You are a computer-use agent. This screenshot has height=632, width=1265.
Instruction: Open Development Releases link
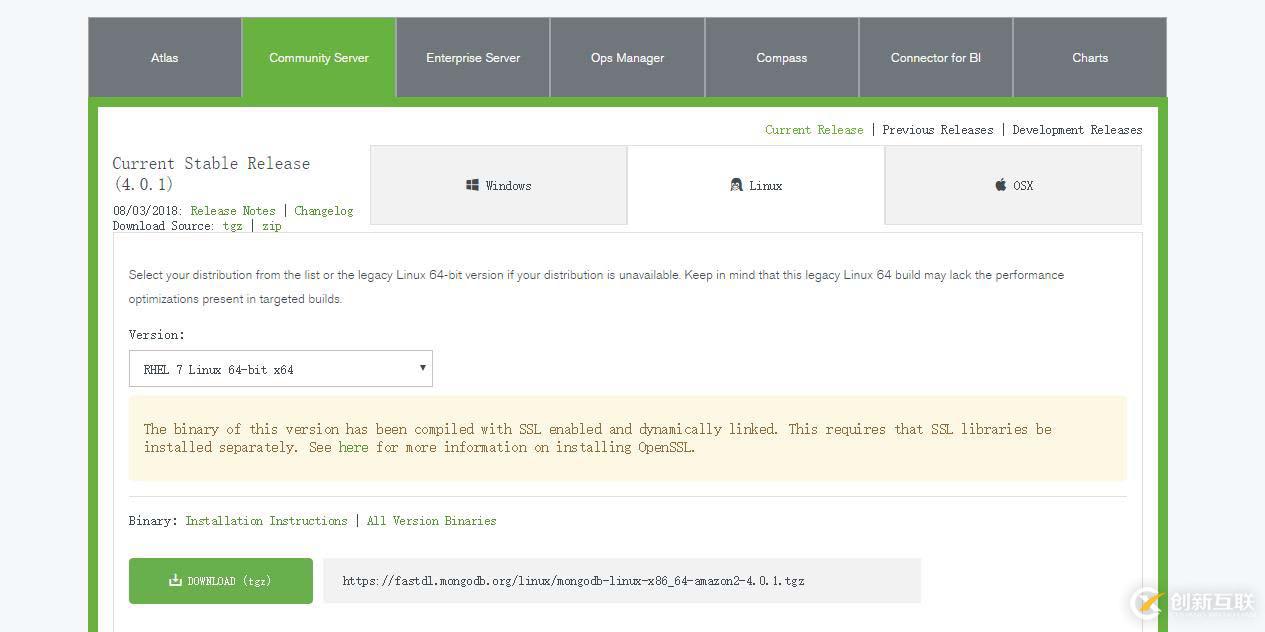click(x=1077, y=130)
